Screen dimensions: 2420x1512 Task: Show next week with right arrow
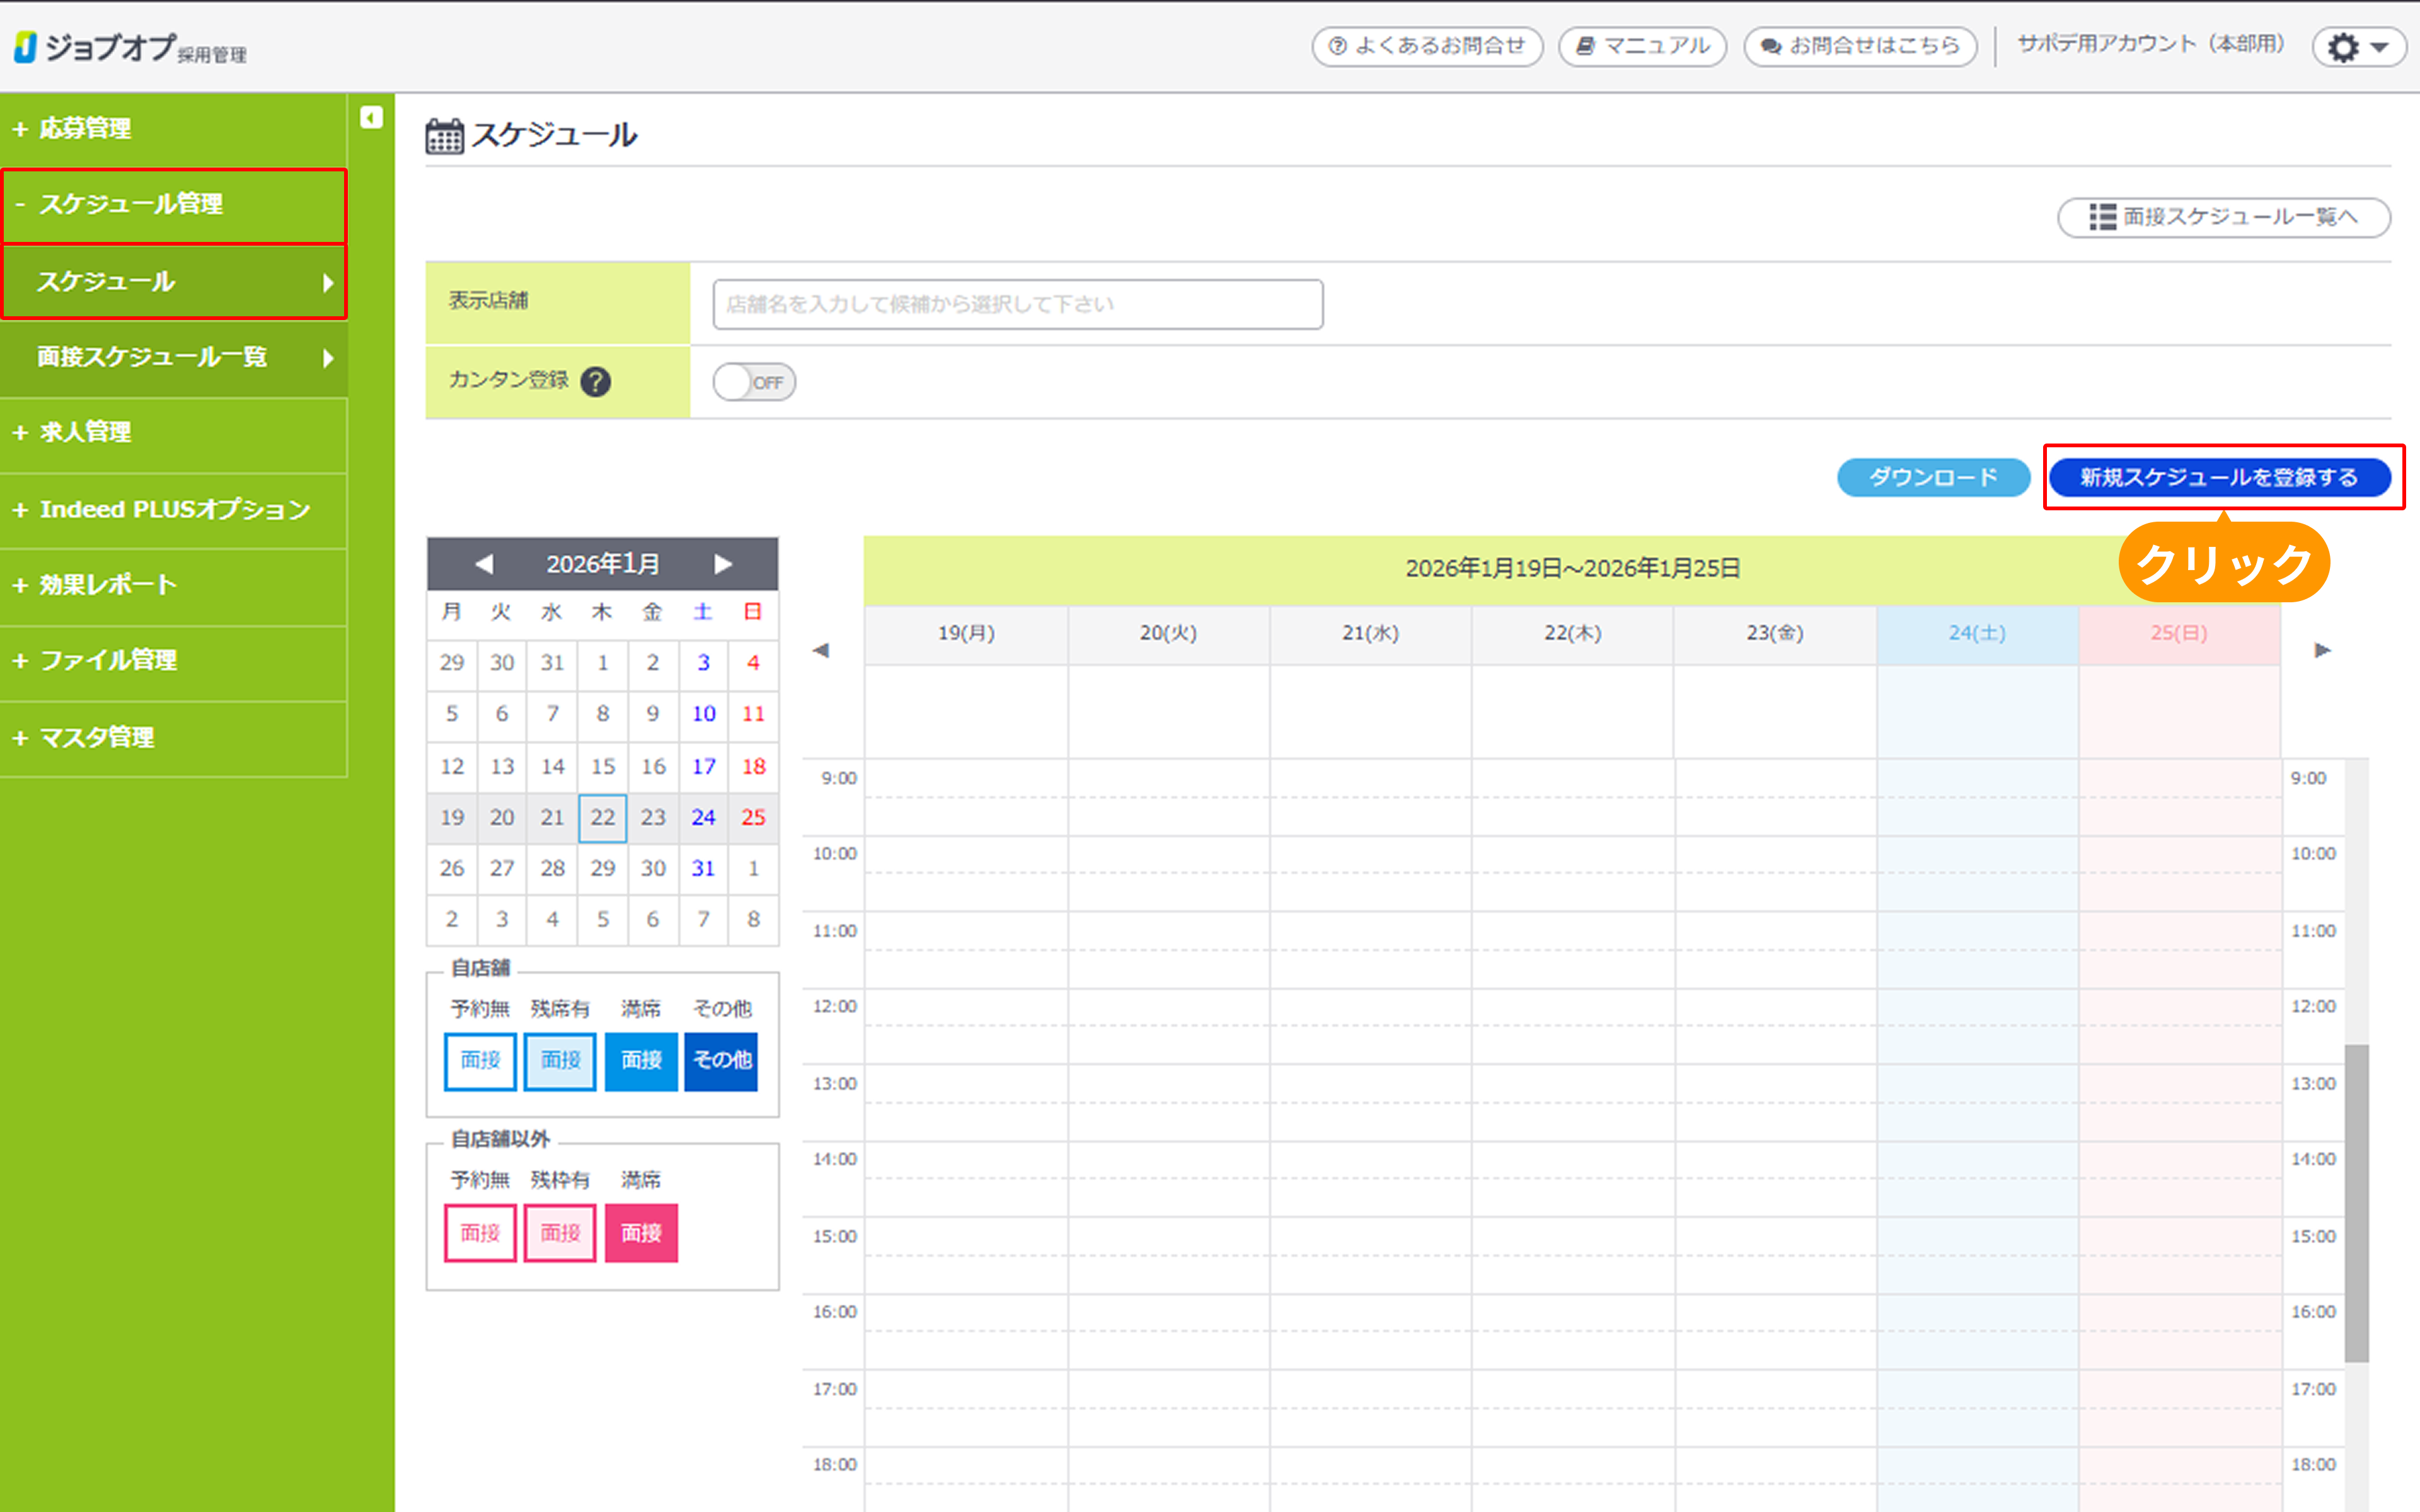coord(2322,650)
